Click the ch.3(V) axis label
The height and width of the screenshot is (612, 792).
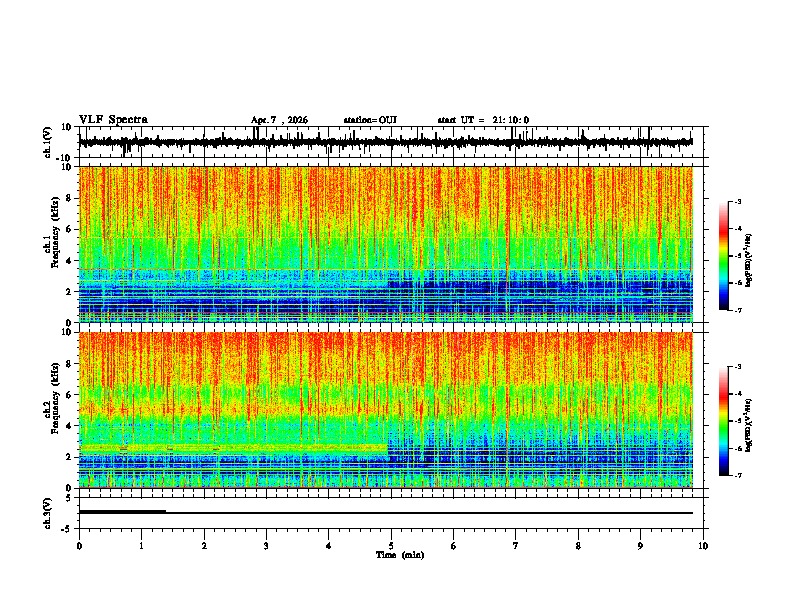tap(48, 513)
